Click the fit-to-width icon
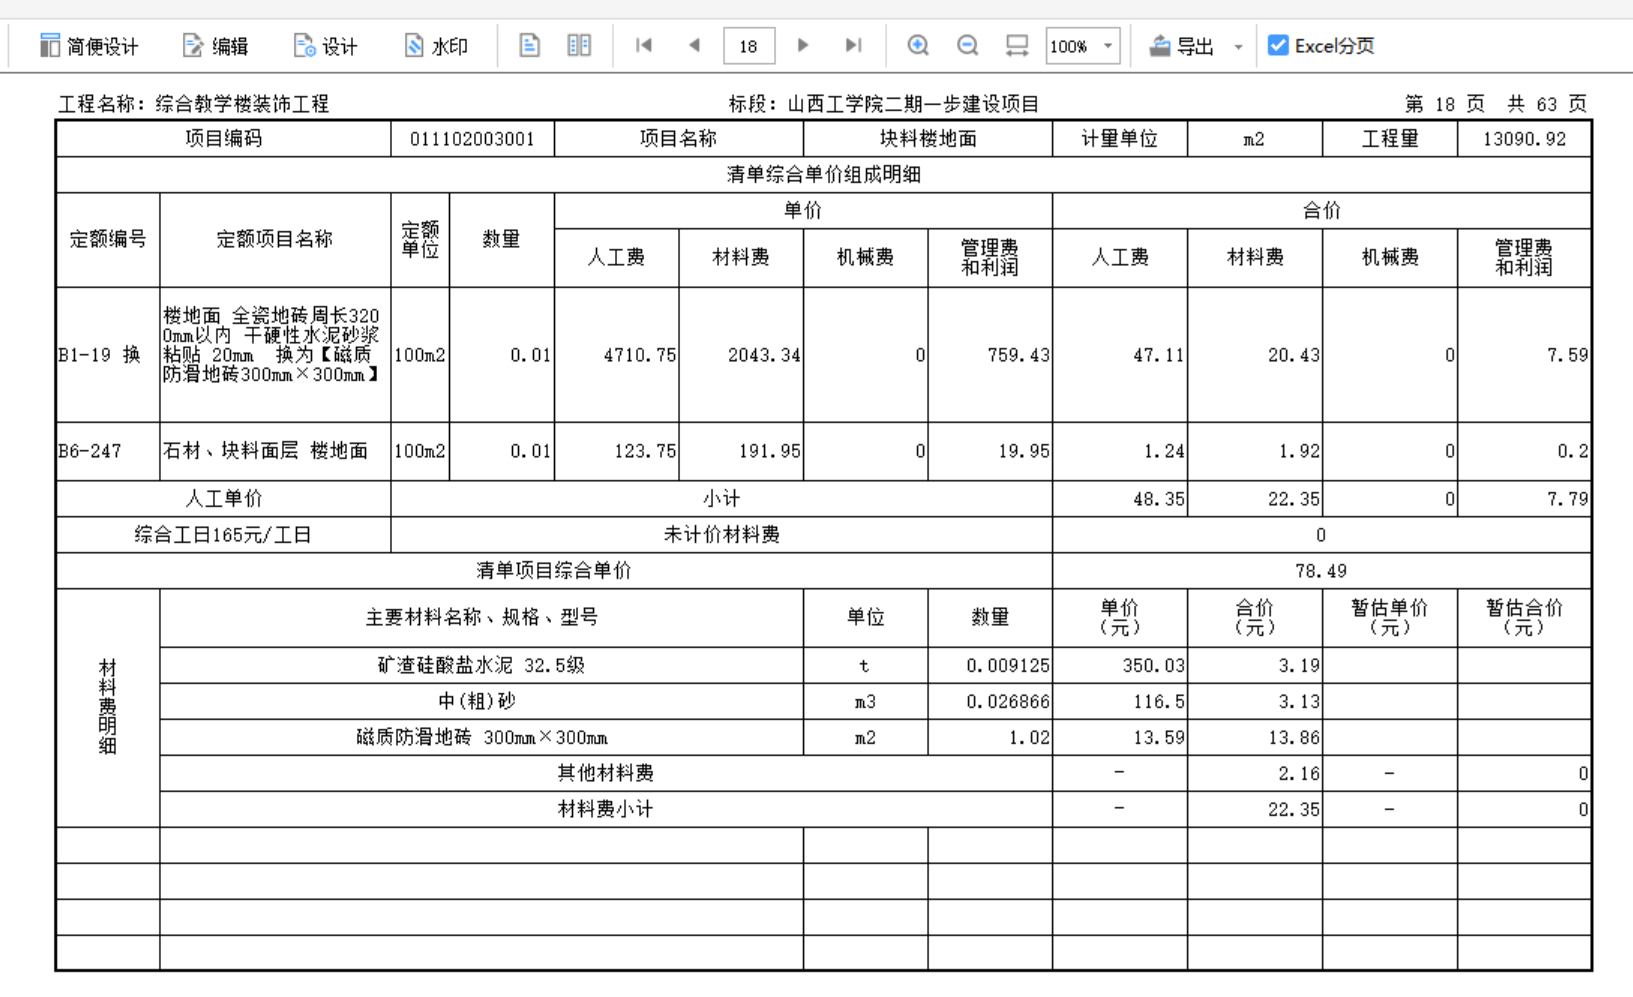Screen dimensions: 1633x997 click(1017, 46)
